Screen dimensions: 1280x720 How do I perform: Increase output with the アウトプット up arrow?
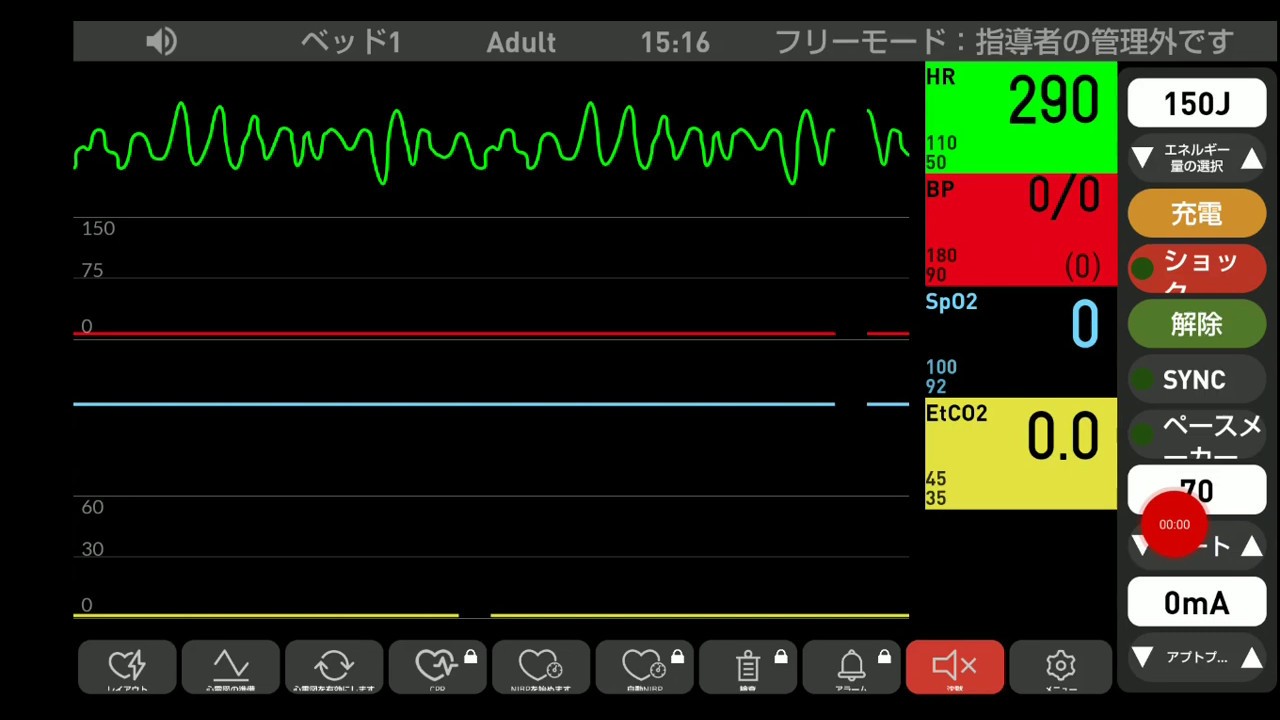(1252, 657)
